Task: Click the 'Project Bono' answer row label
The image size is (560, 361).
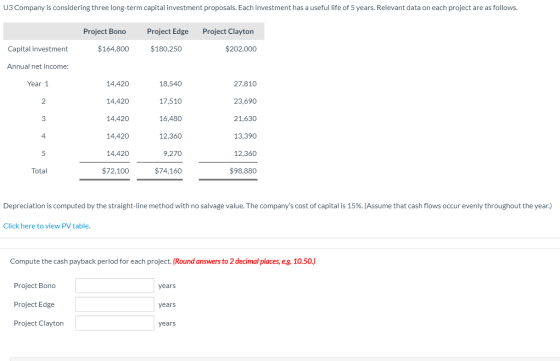Action: [x=35, y=286]
